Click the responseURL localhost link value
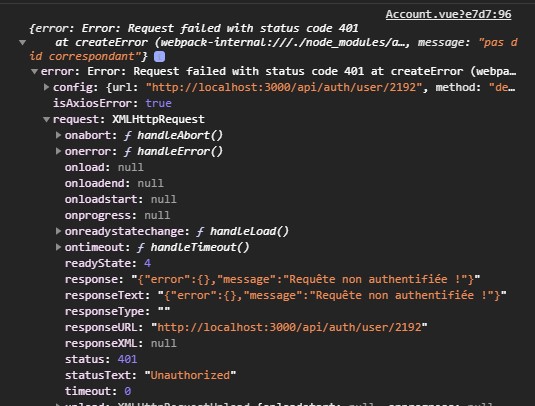535x406 pixels. click(289, 327)
